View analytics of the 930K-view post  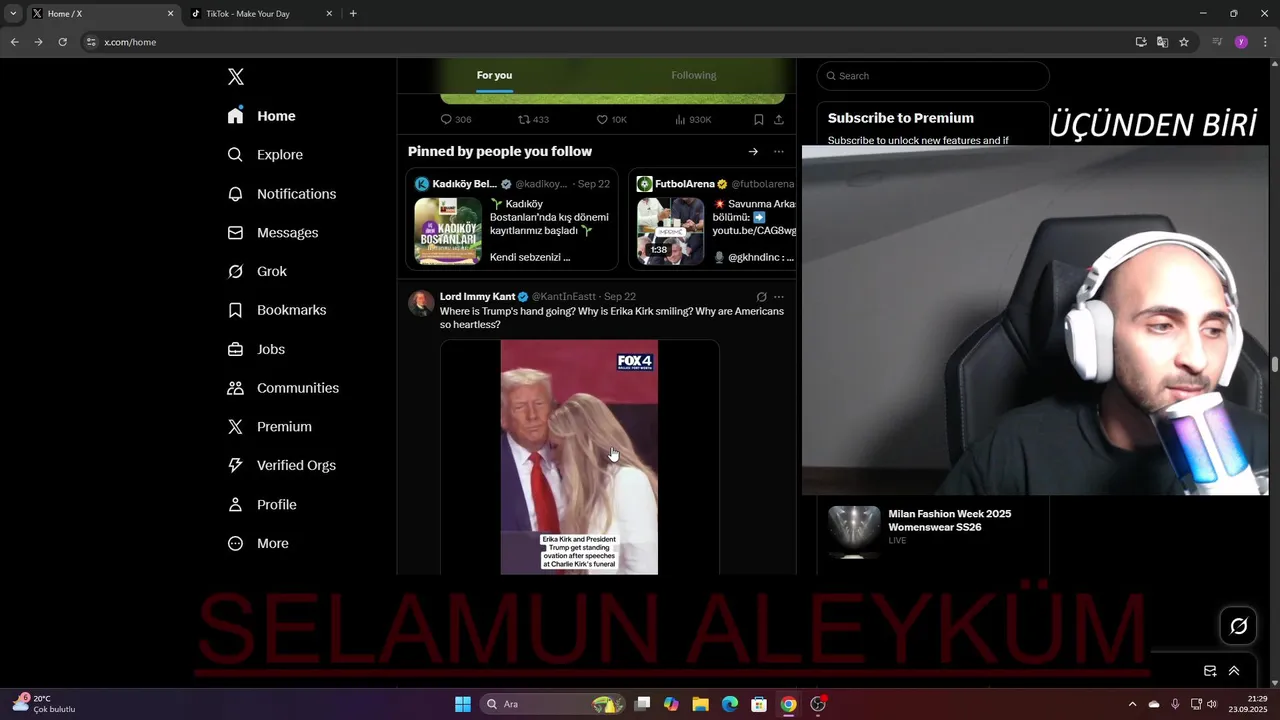click(x=693, y=120)
